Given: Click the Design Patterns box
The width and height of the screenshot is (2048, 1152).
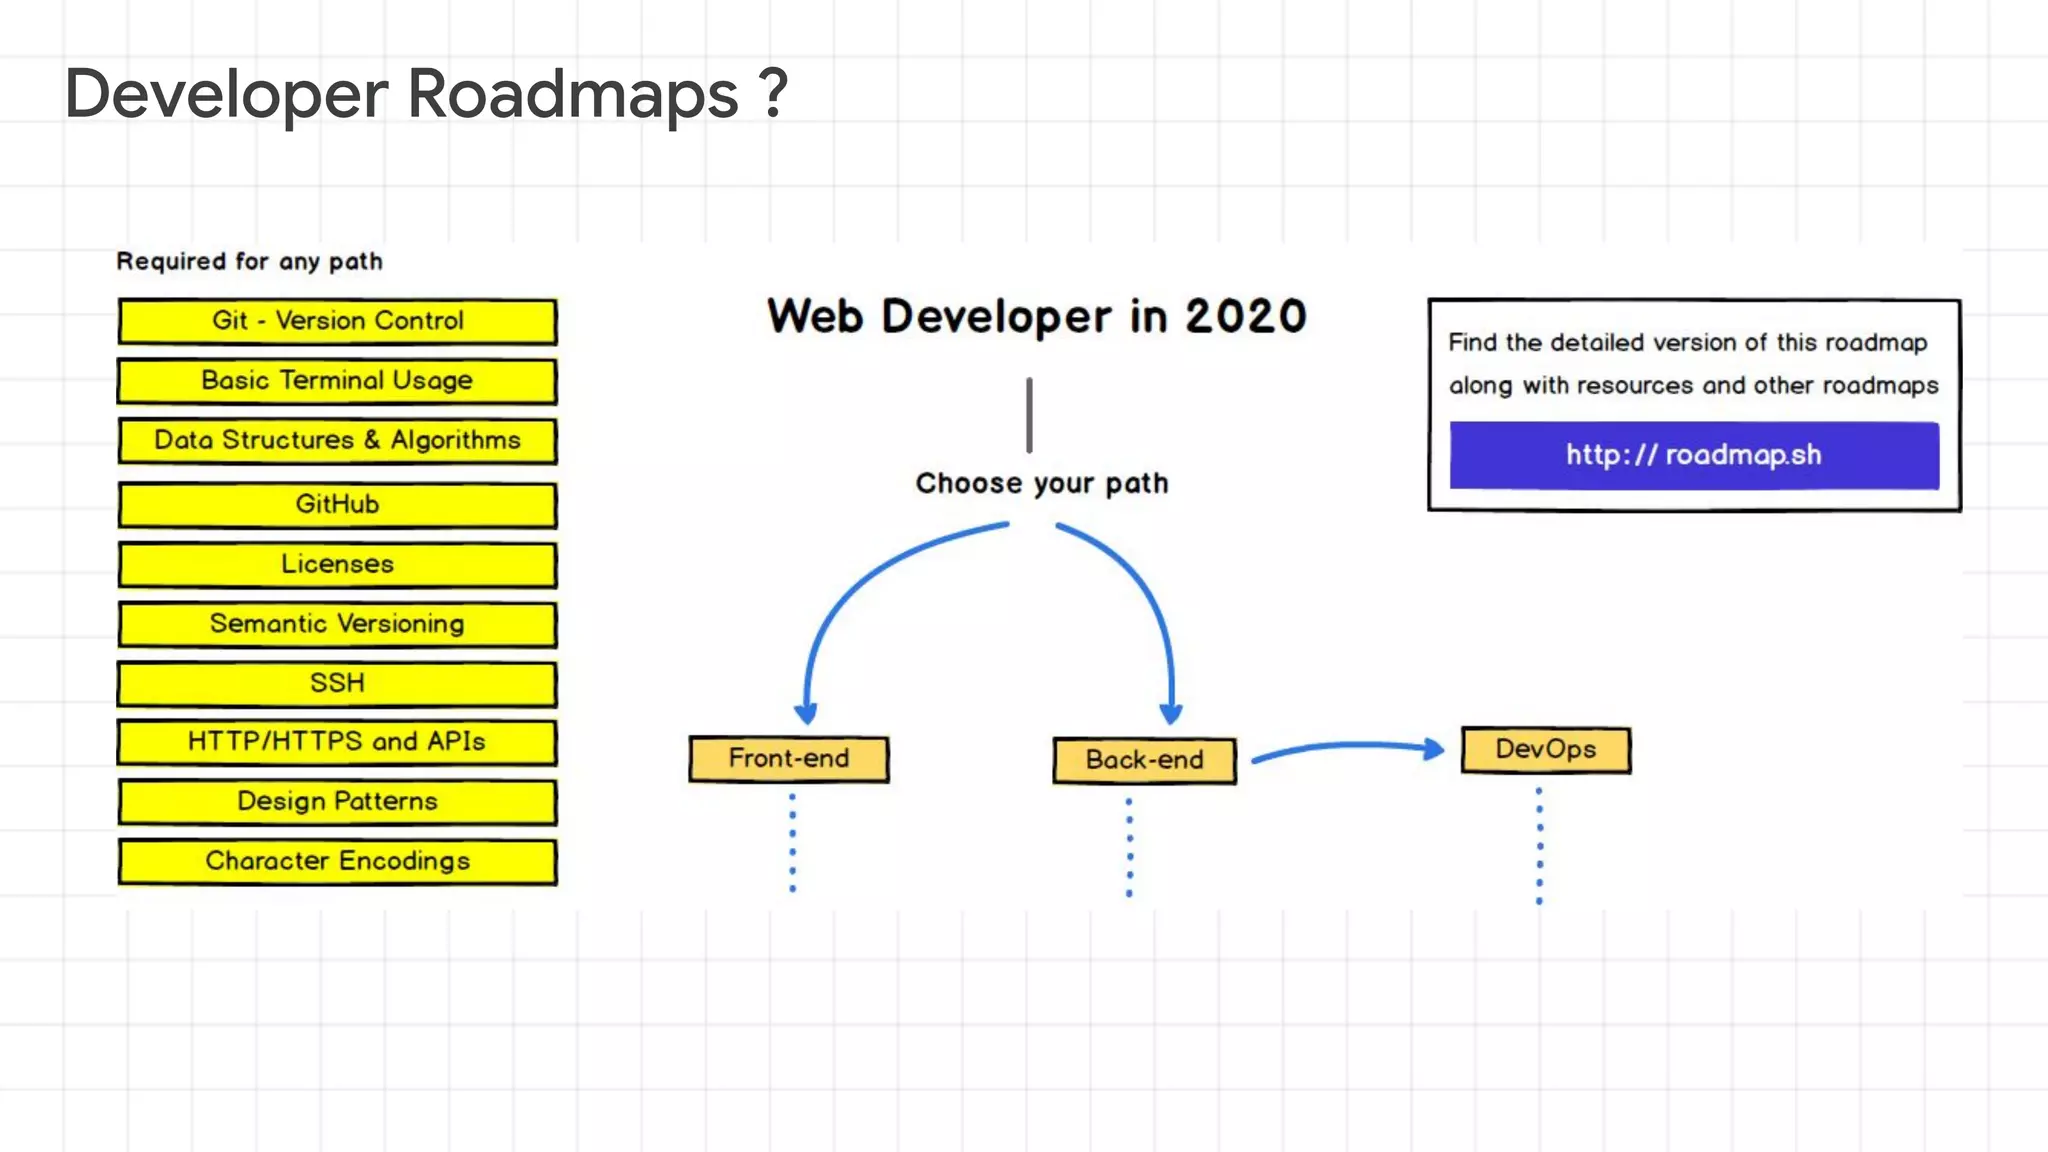Looking at the screenshot, I should [x=337, y=801].
